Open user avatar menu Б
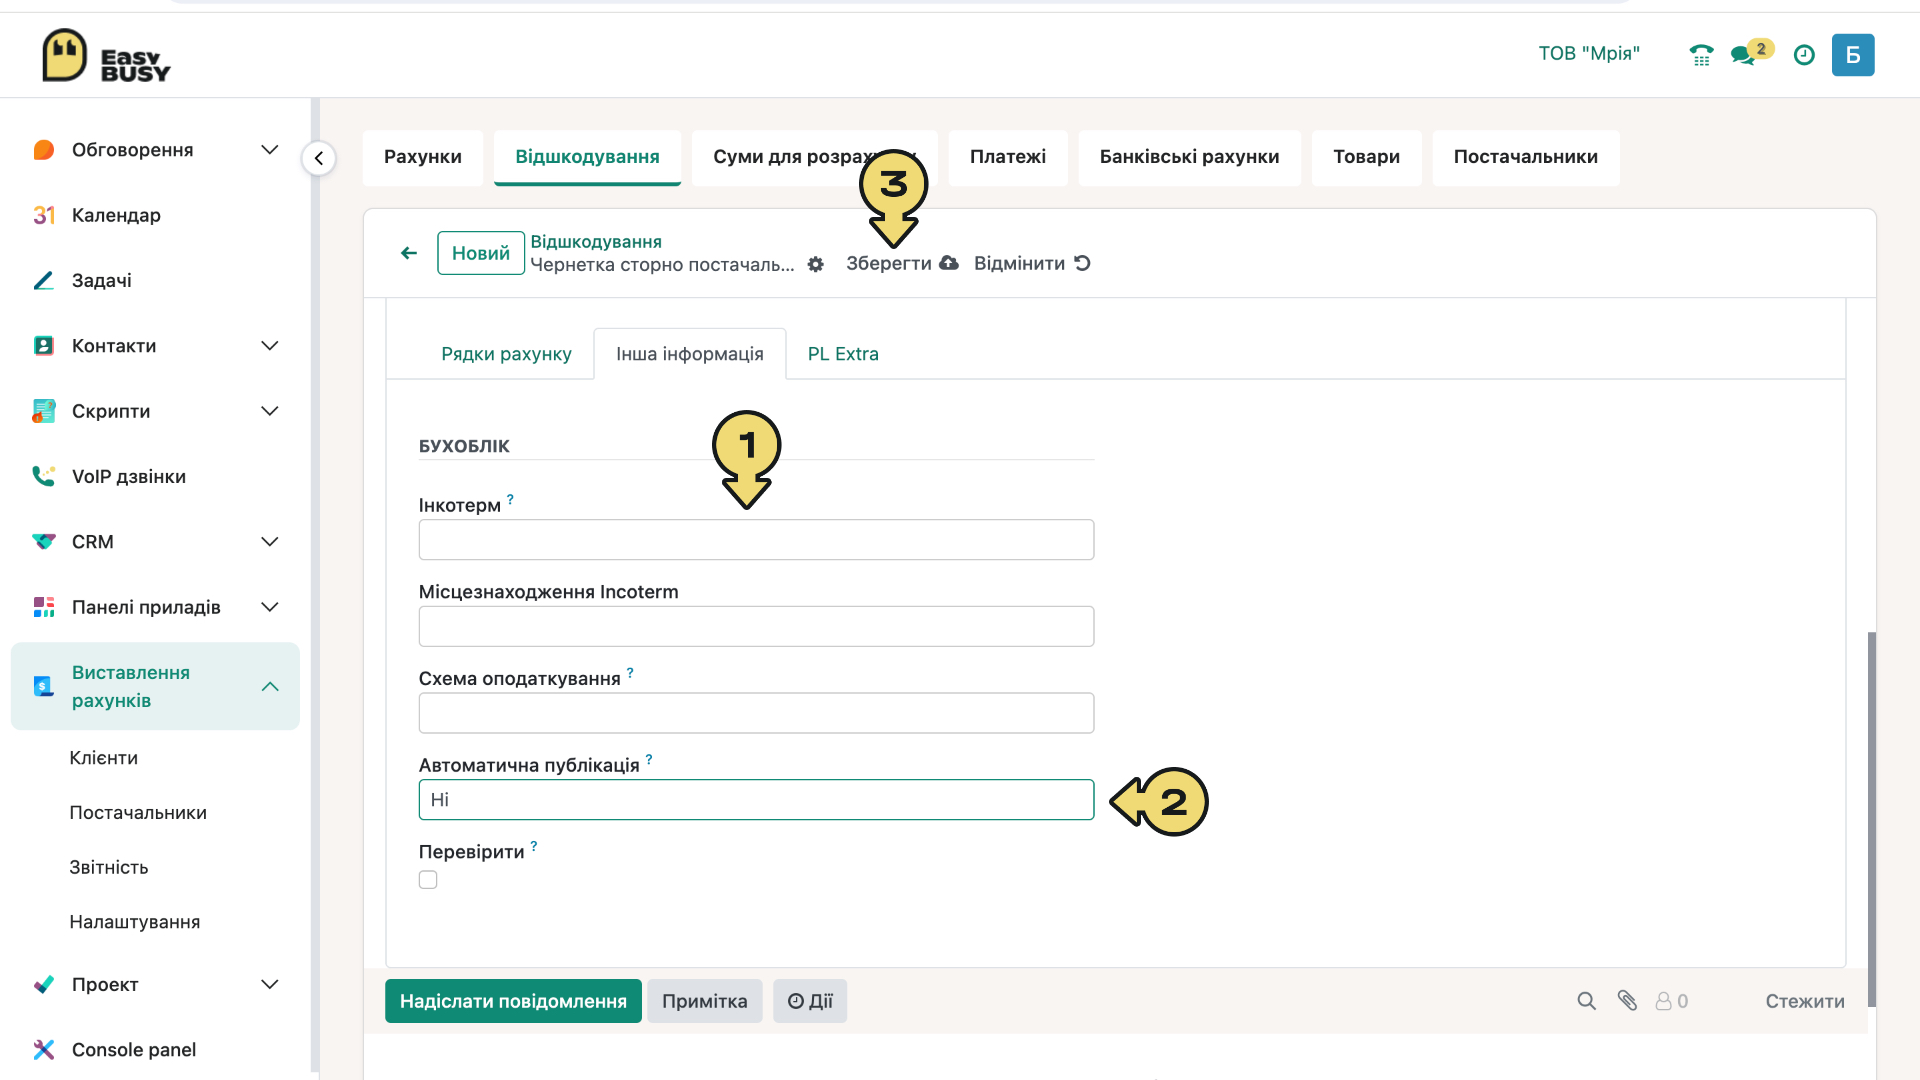 tap(1852, 55)
